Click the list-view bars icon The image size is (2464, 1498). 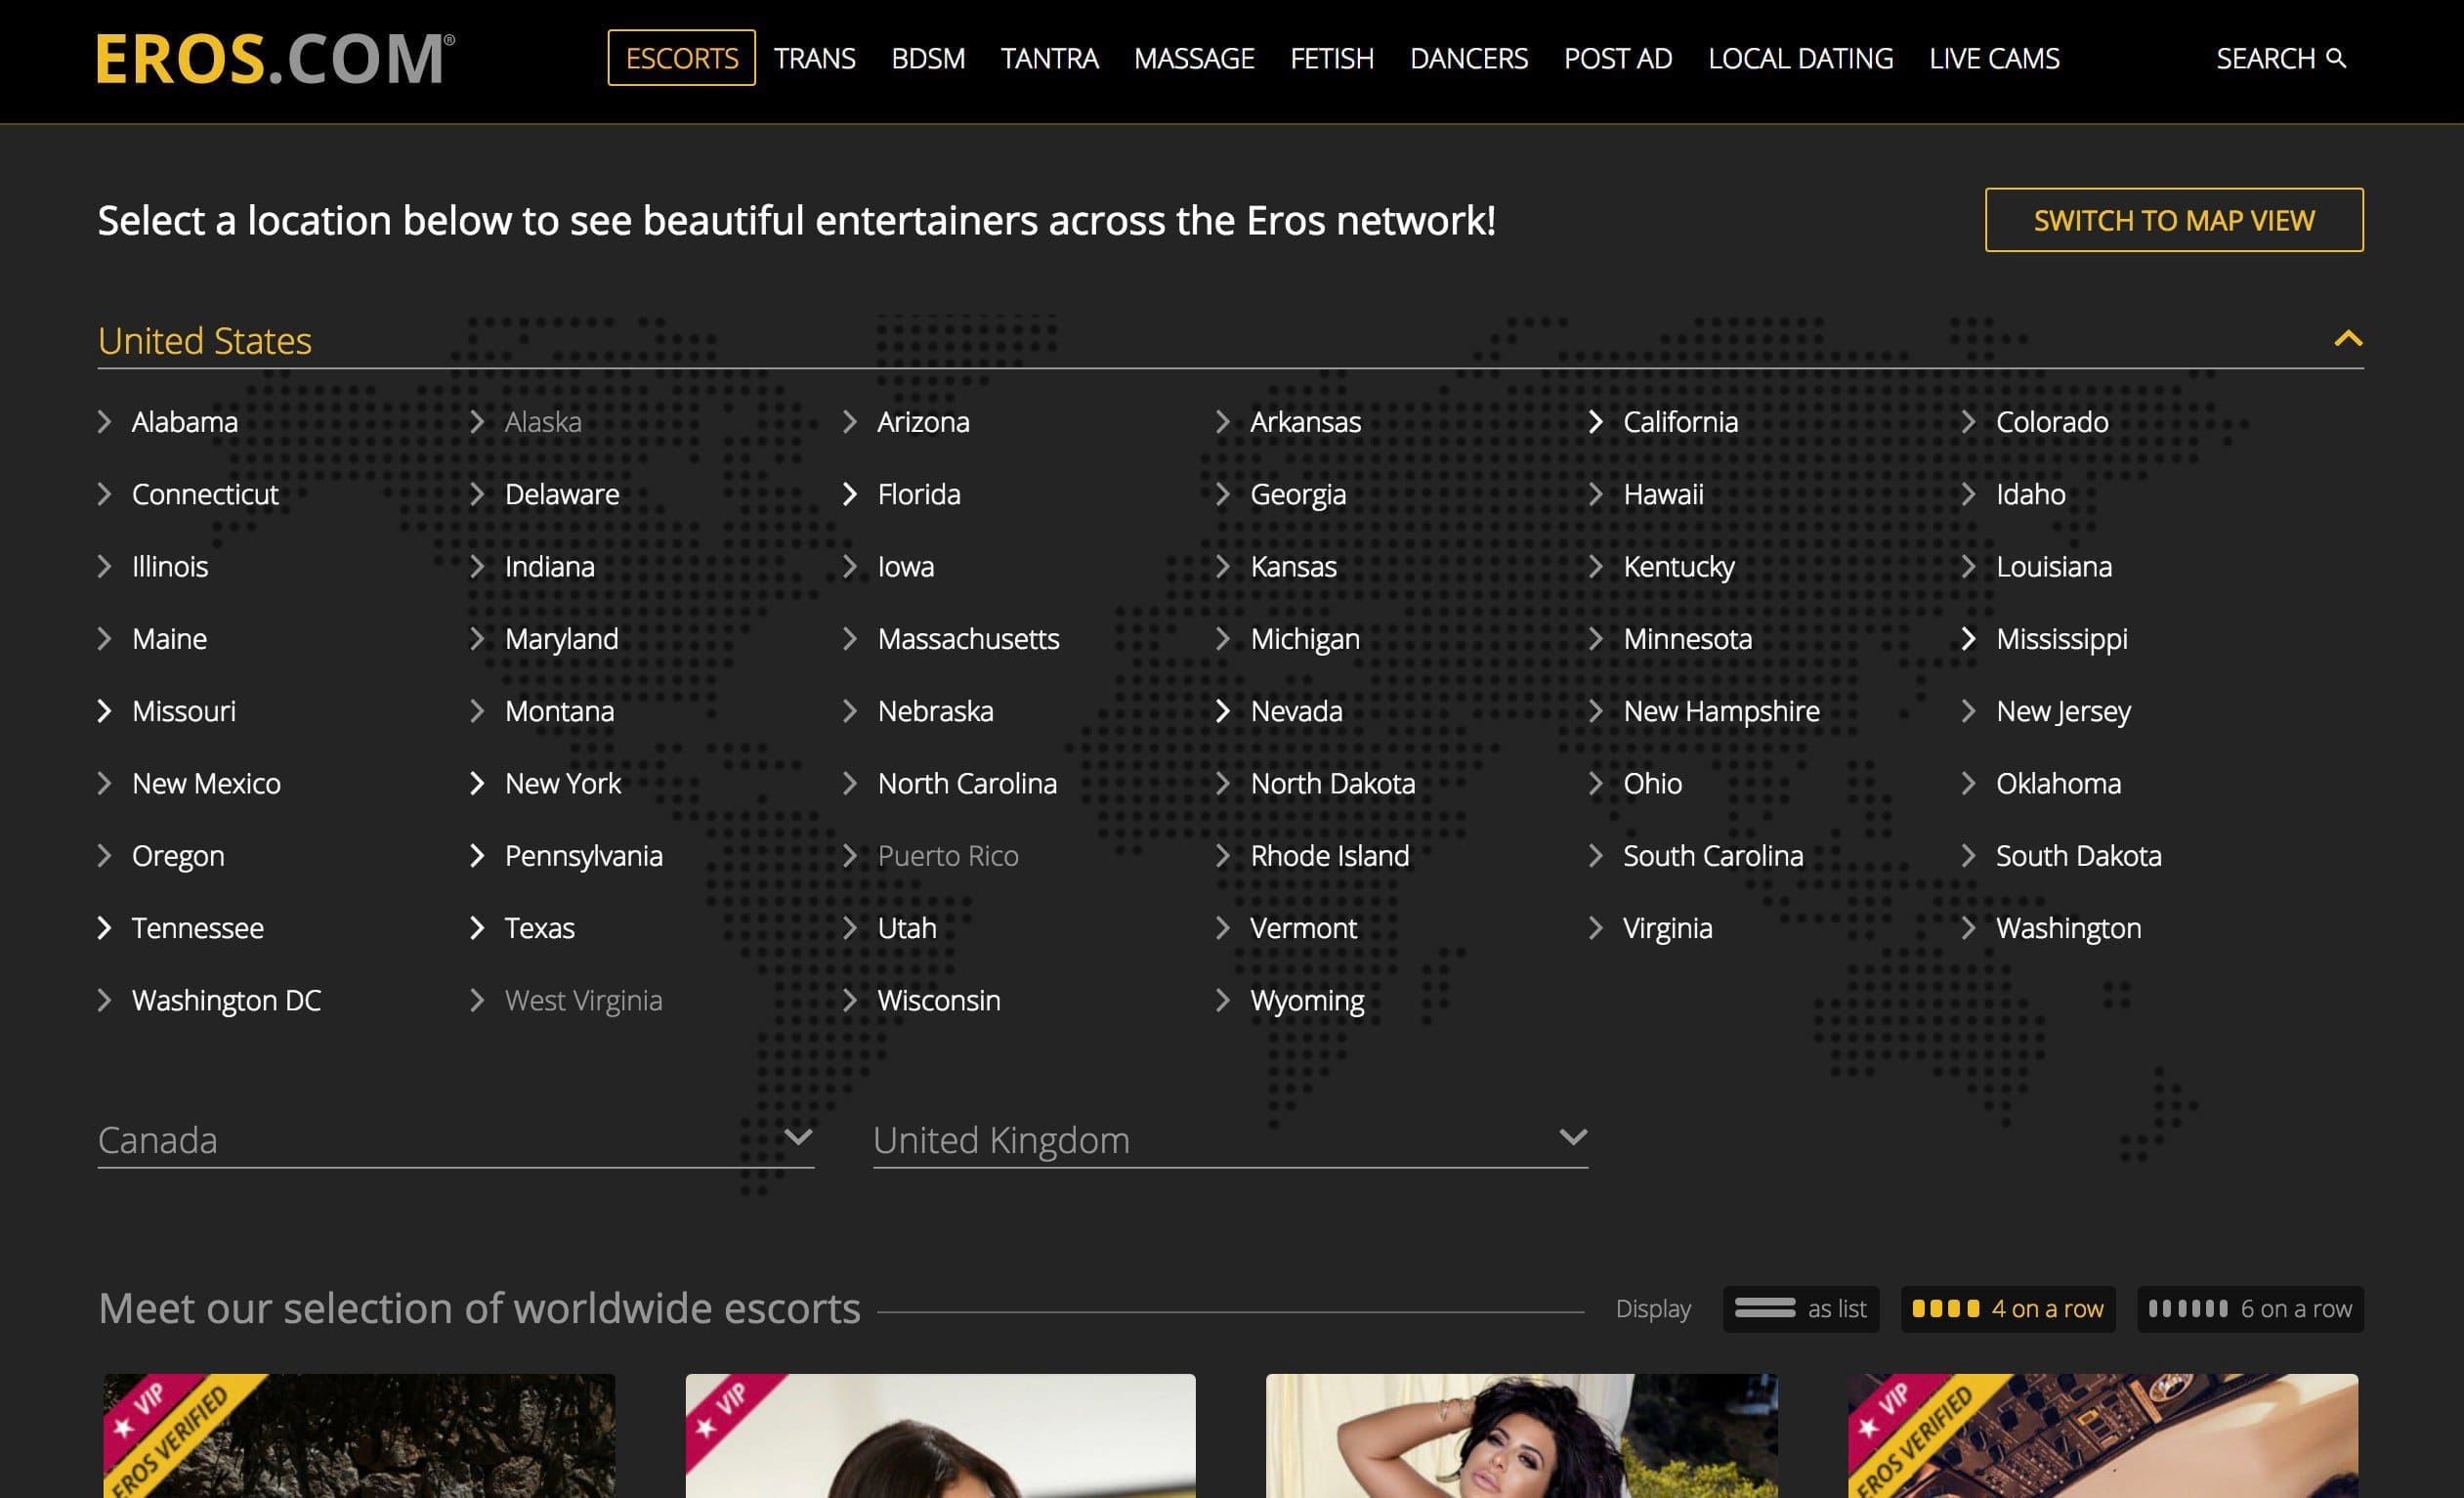click(x=1765, y=1308)
